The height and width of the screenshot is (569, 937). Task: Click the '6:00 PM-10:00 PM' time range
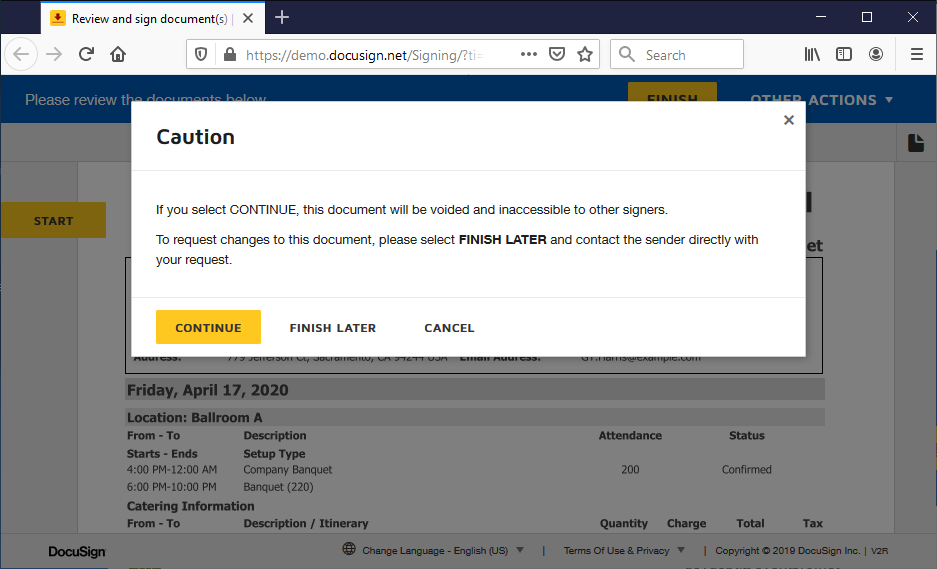(x=172, y=487)
